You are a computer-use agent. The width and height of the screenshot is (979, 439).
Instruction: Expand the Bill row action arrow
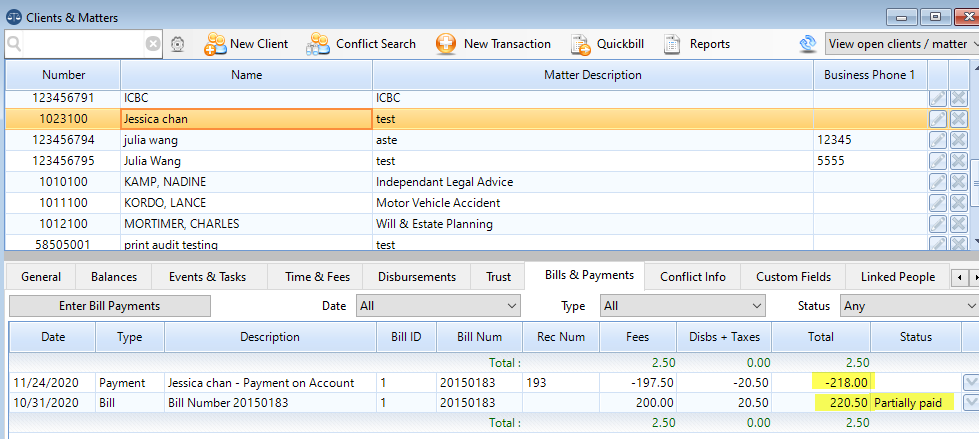tap(970, 403)
